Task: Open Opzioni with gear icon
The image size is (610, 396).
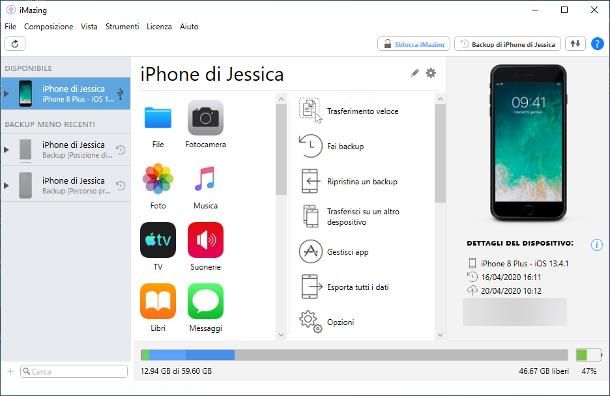Action: point(326,322)
